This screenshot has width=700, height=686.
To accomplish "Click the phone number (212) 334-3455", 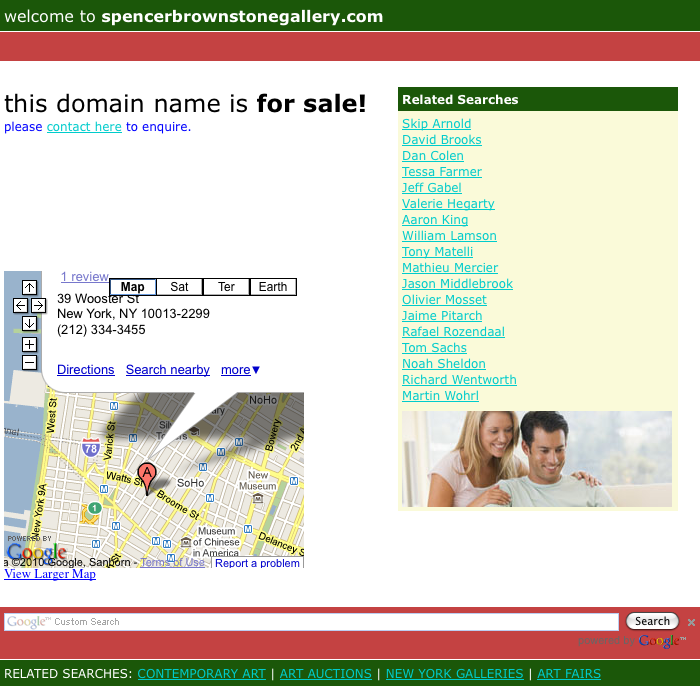I will 101,330.
